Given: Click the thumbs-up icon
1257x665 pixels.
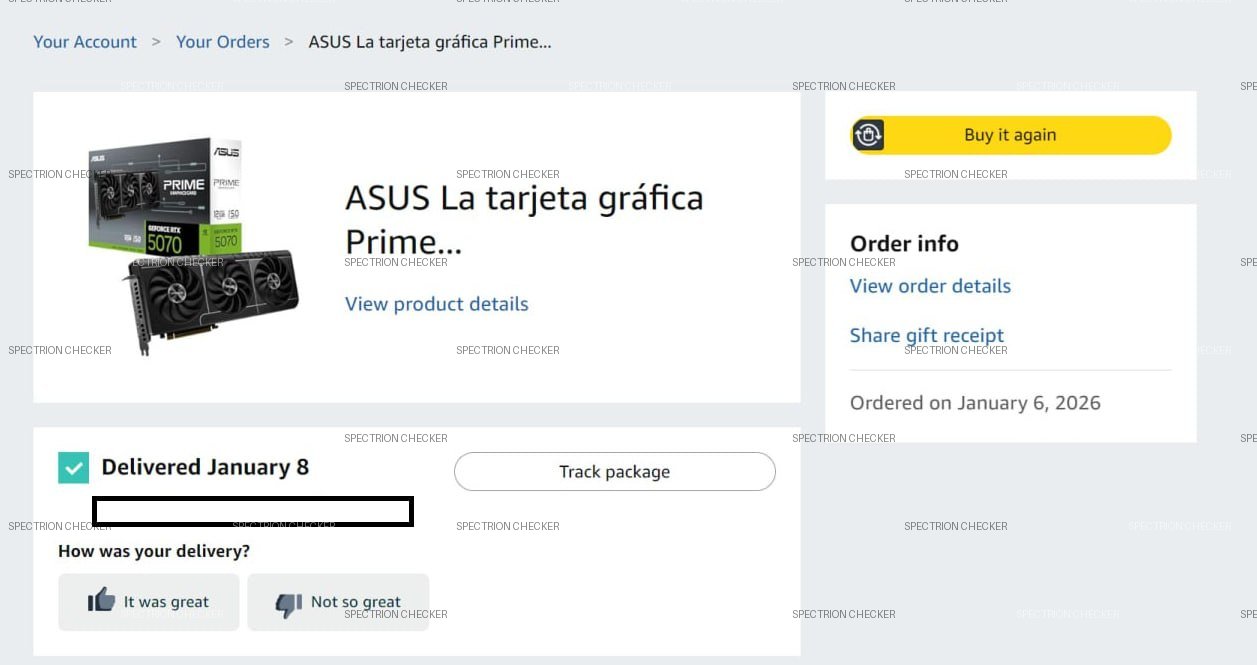Looking at the screenshot, I should coord(101,600).
